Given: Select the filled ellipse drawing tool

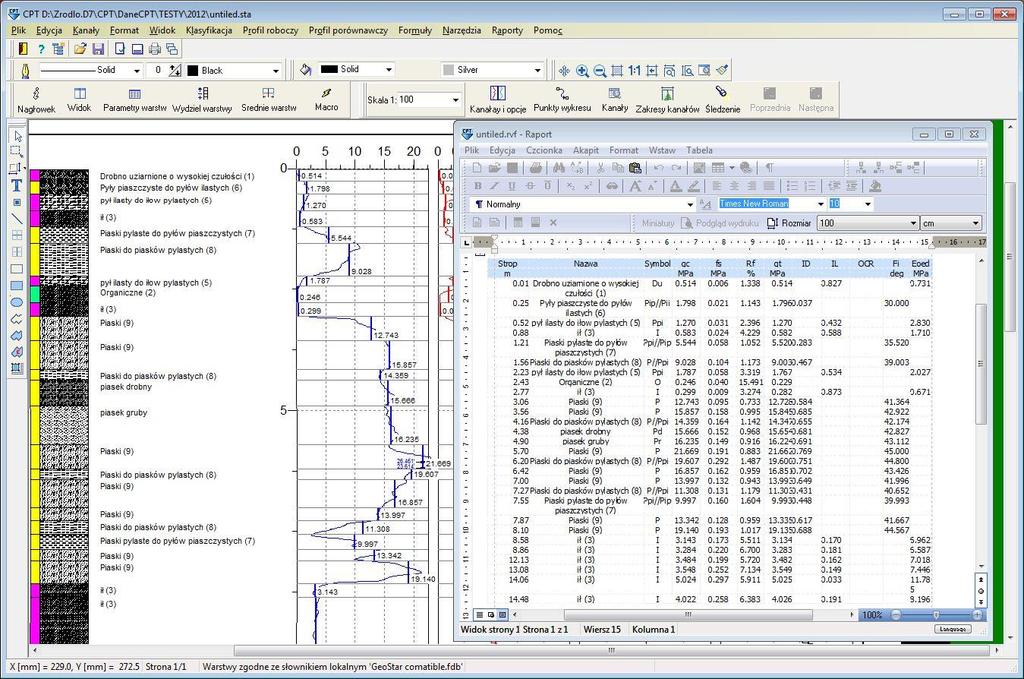Looking at the screenshot, I should [17, 302].
